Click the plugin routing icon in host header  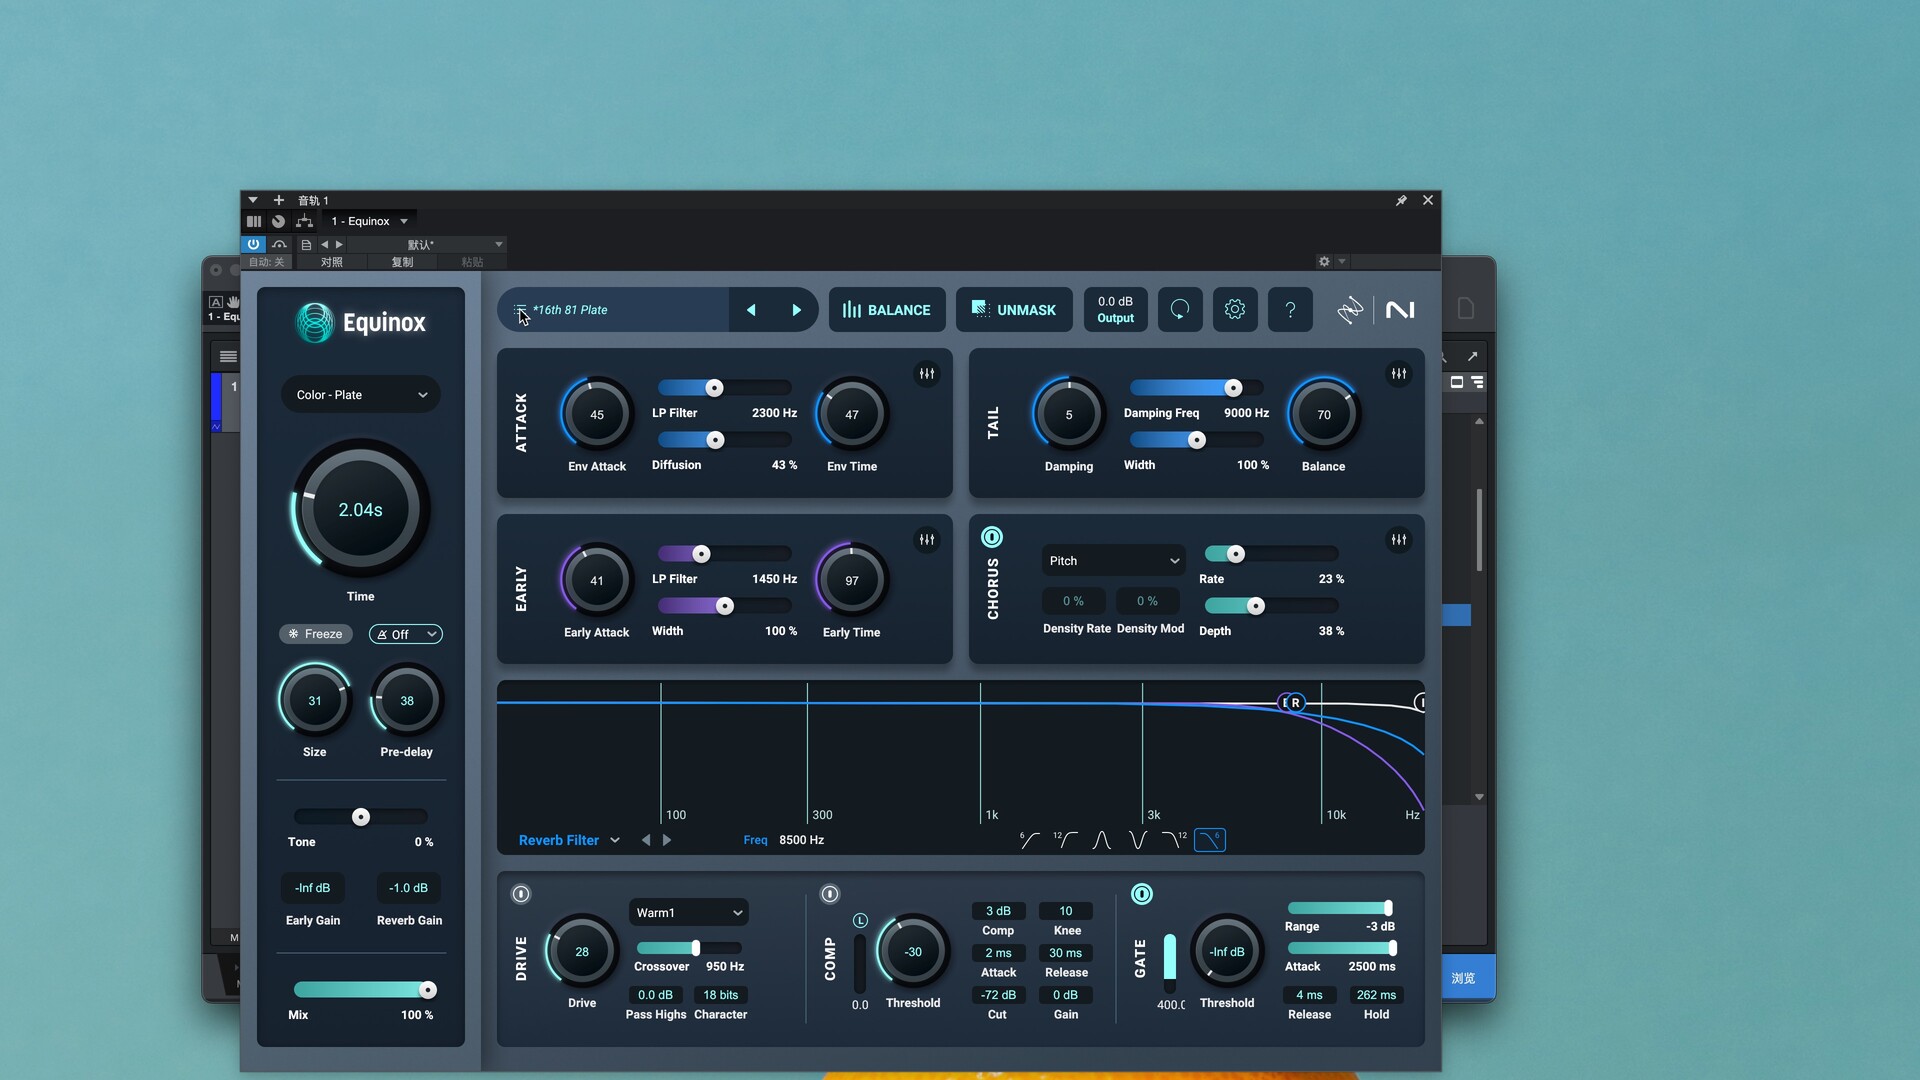point(305,221)
